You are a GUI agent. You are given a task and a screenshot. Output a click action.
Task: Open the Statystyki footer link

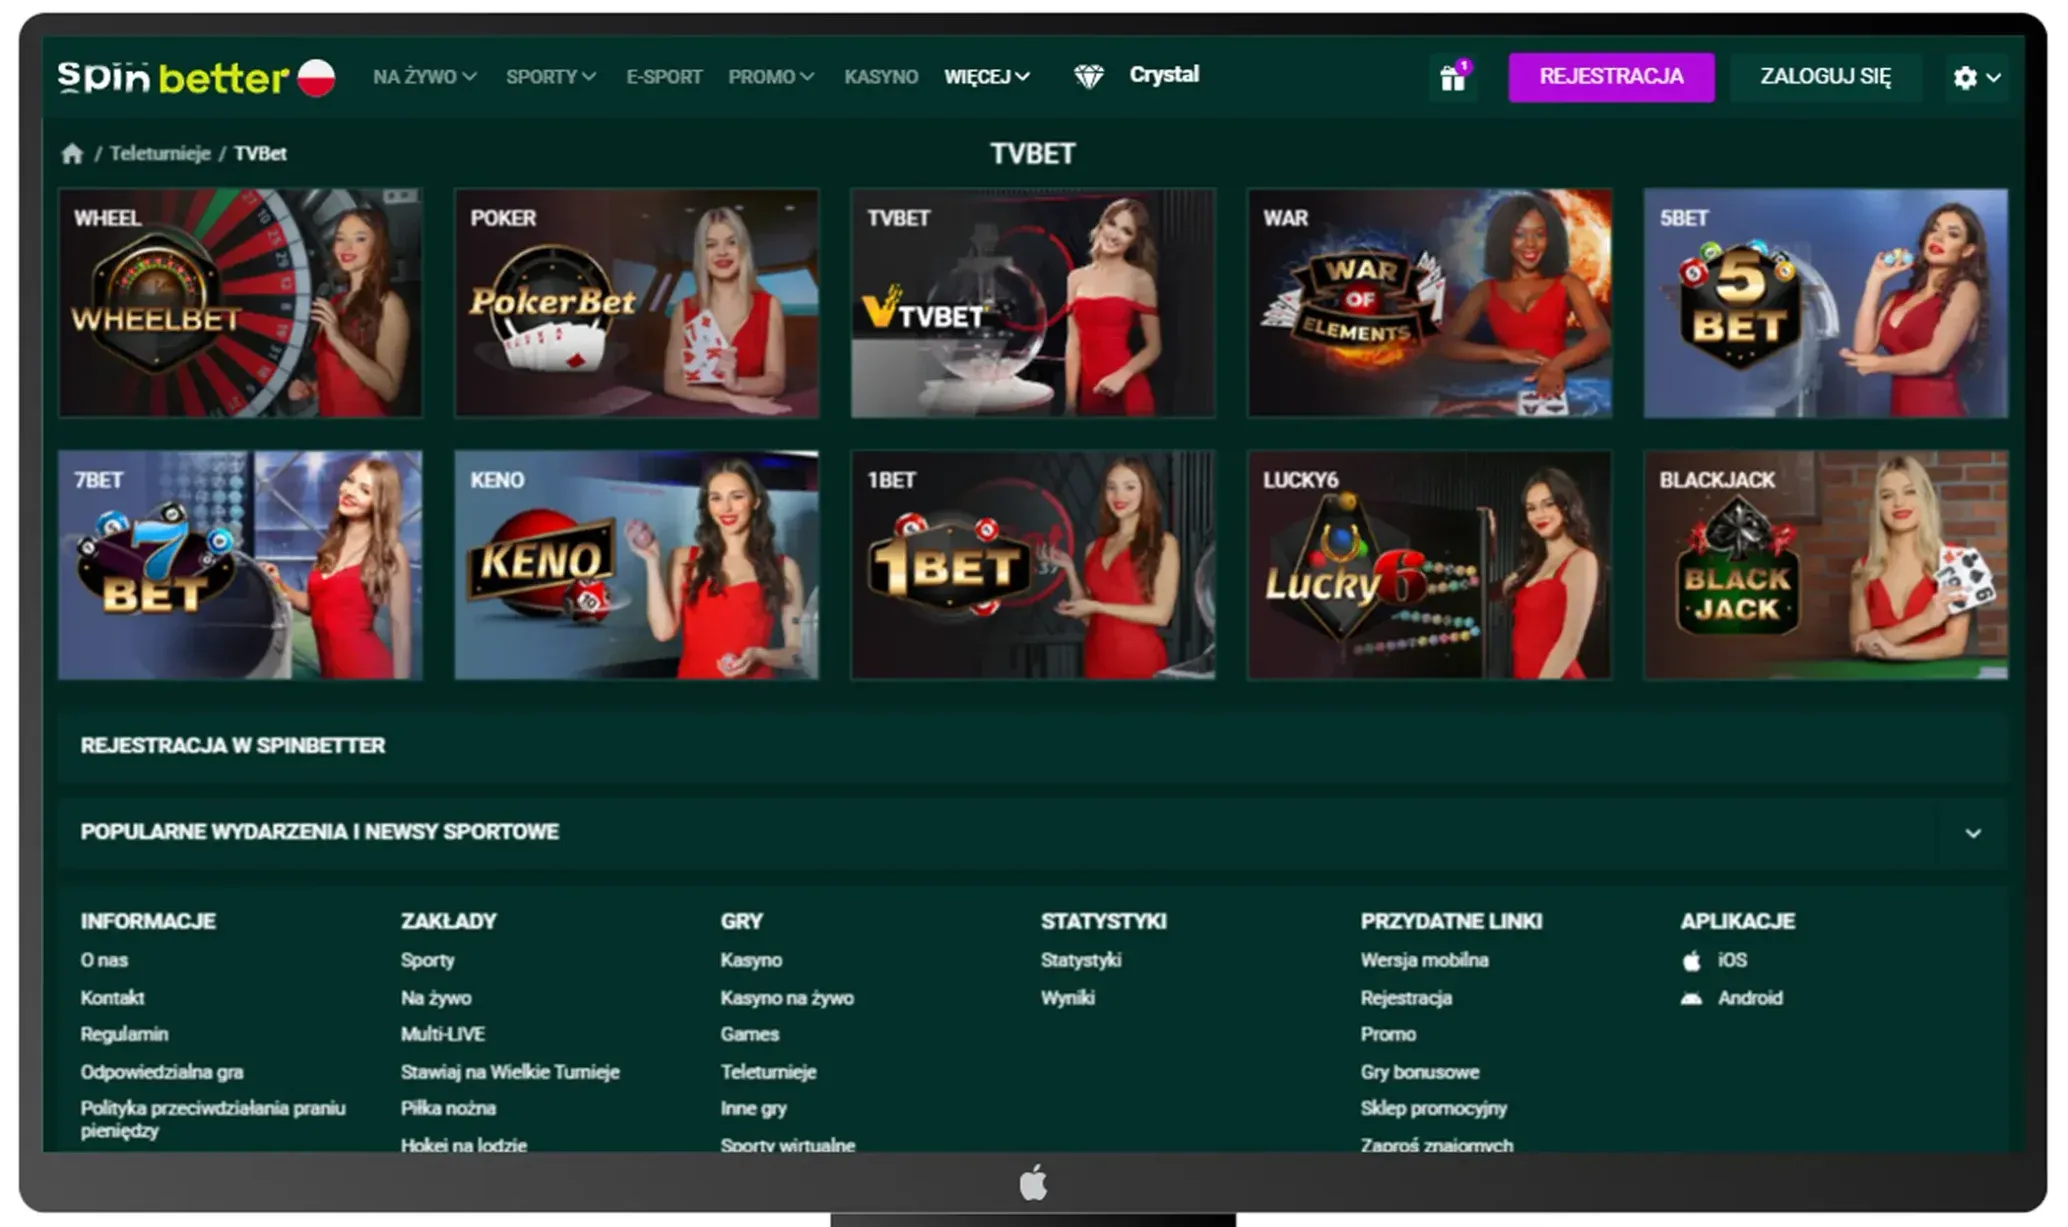click(x=1081, y=960)
